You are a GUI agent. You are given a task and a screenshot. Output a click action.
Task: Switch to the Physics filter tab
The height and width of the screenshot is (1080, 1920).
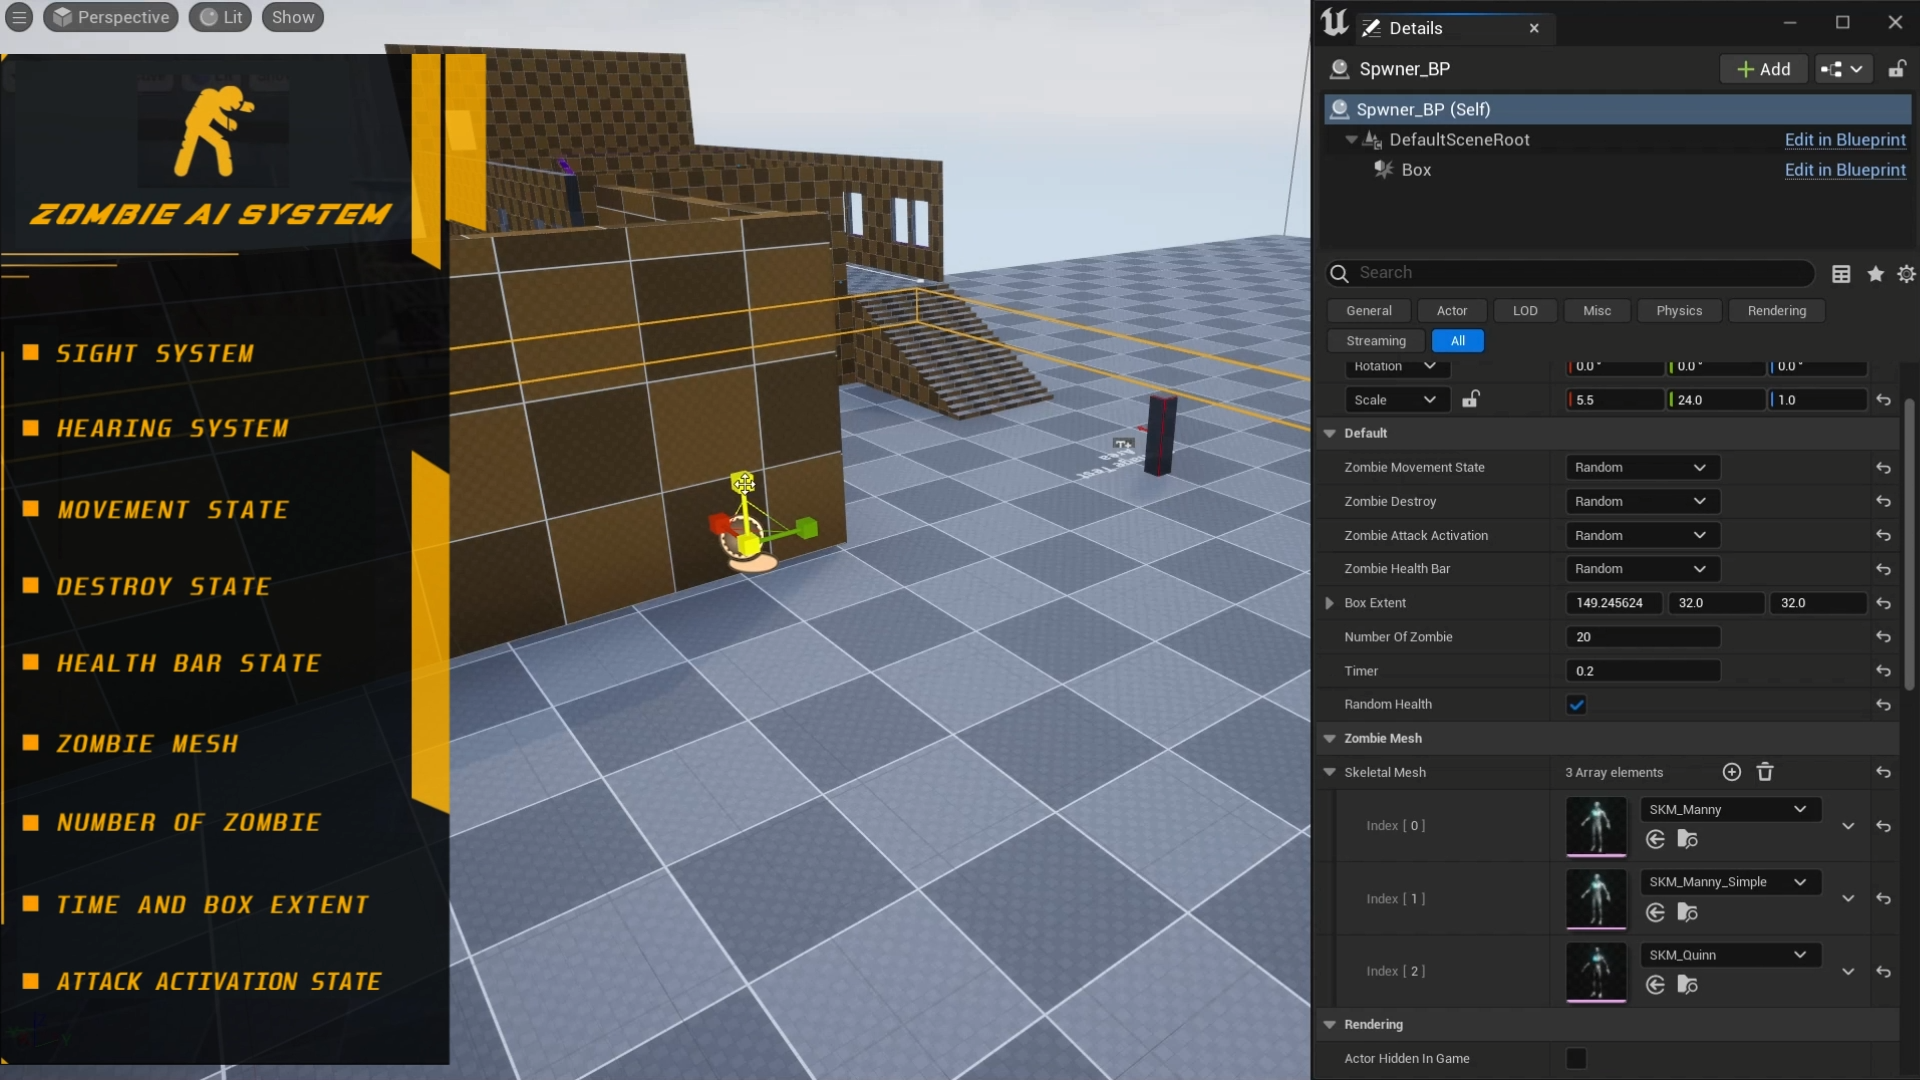(x=1679, y=311)
